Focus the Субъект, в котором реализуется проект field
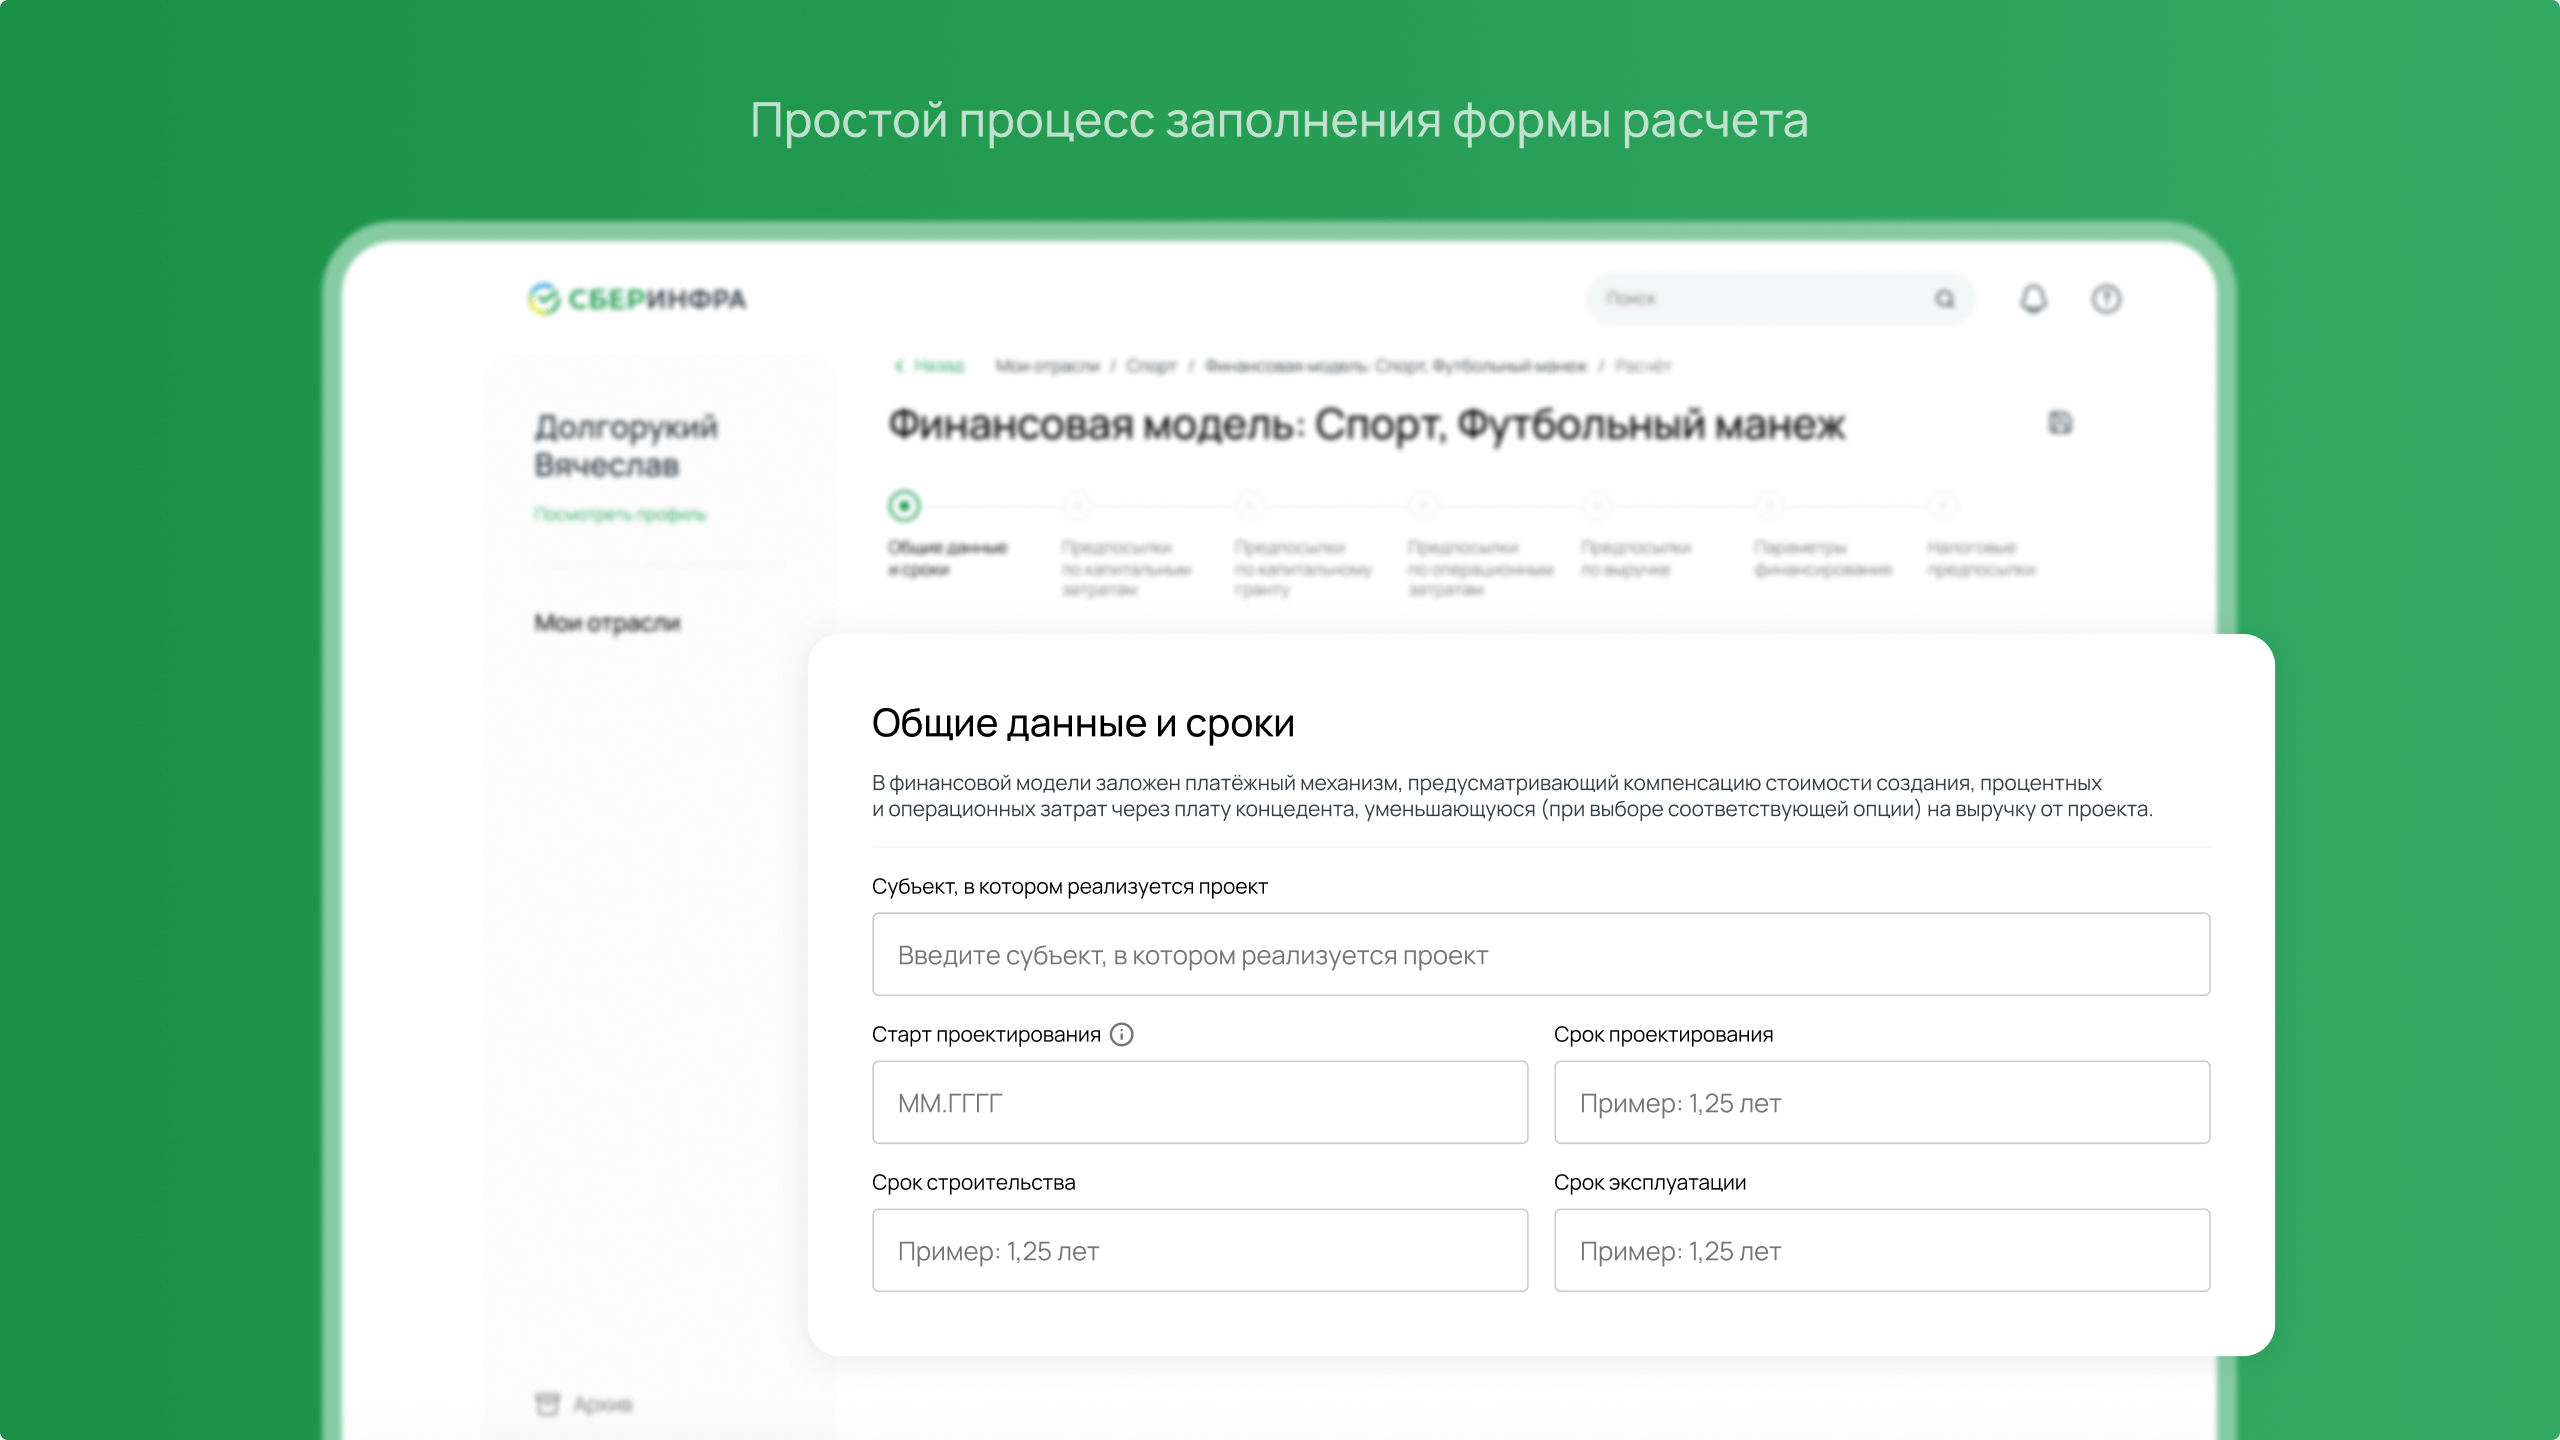Screen dimensions: 2560x1440 tap(1540, 954)
